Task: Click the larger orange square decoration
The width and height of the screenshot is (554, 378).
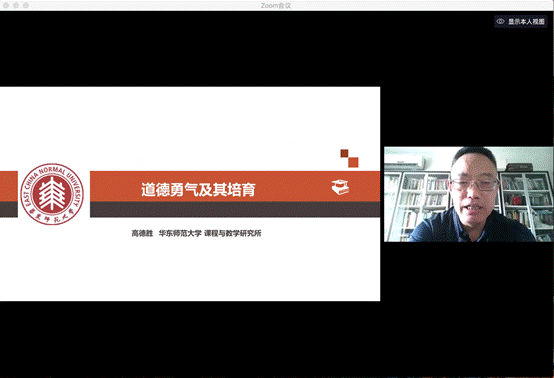Action: (x=353, y=162)
